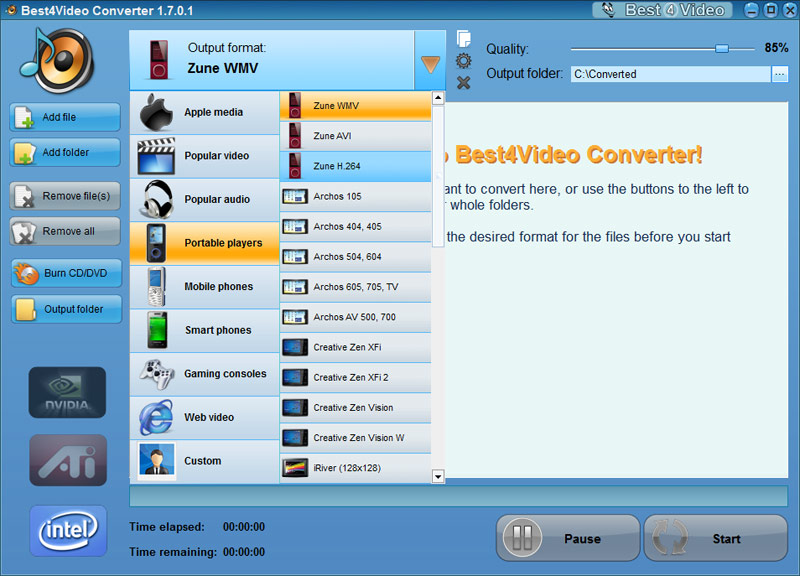
Task: Select the Smart phones category
Action: [205, 330]
